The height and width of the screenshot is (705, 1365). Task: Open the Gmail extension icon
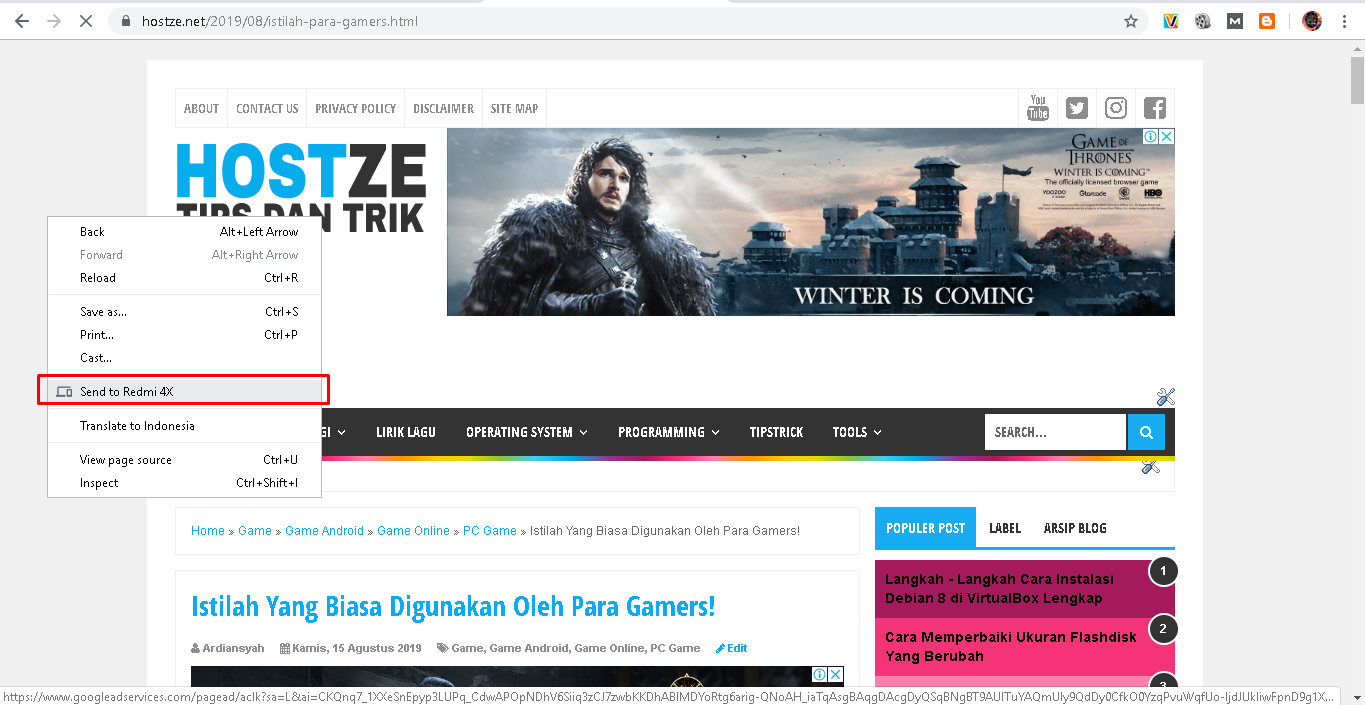click(x=1234, y=20)
